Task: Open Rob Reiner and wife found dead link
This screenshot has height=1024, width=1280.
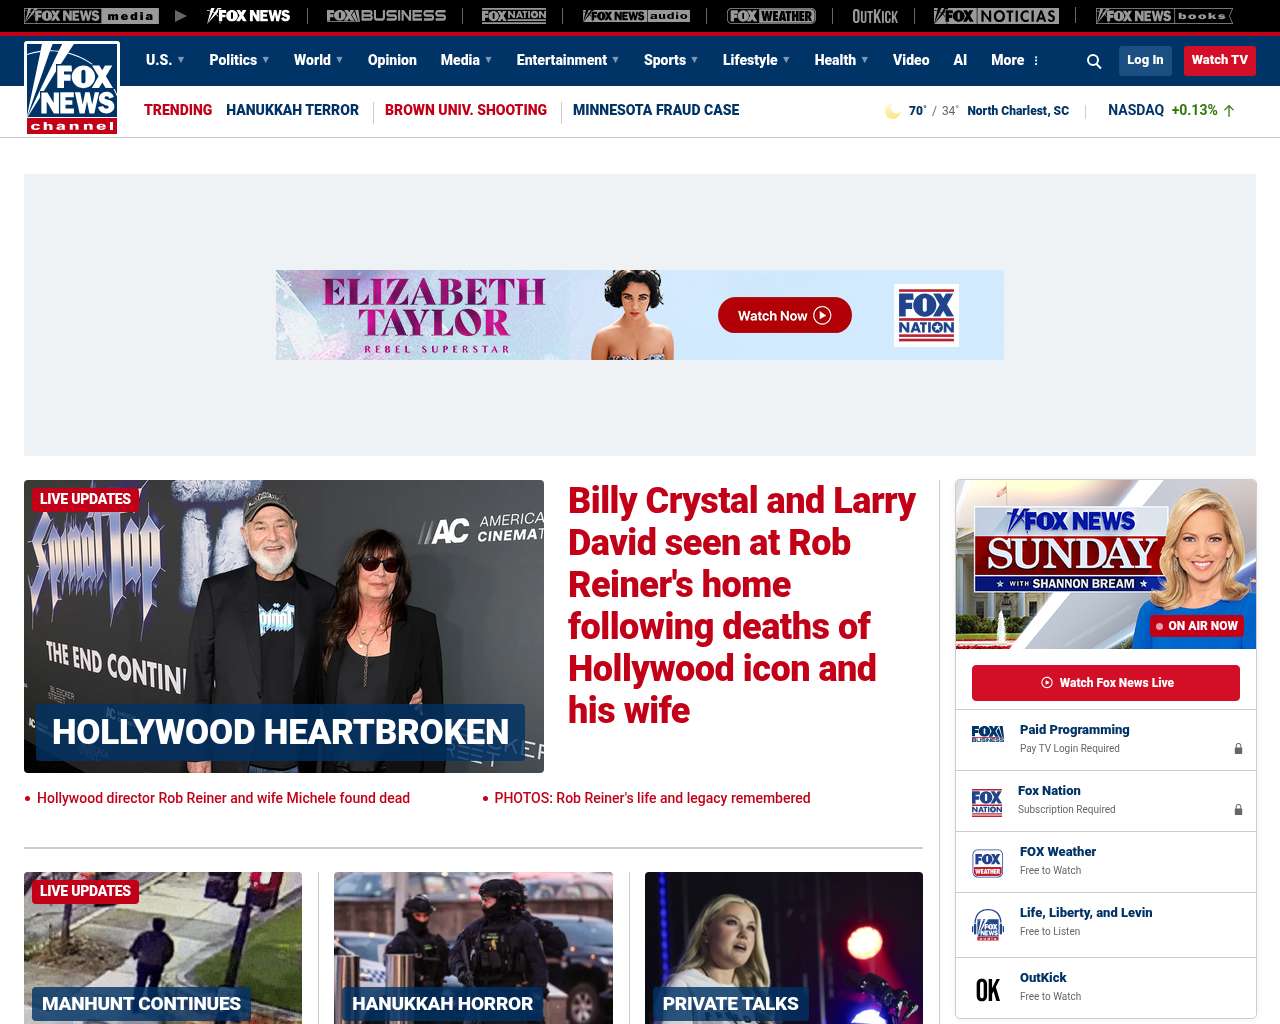Action: coord(223,798)
